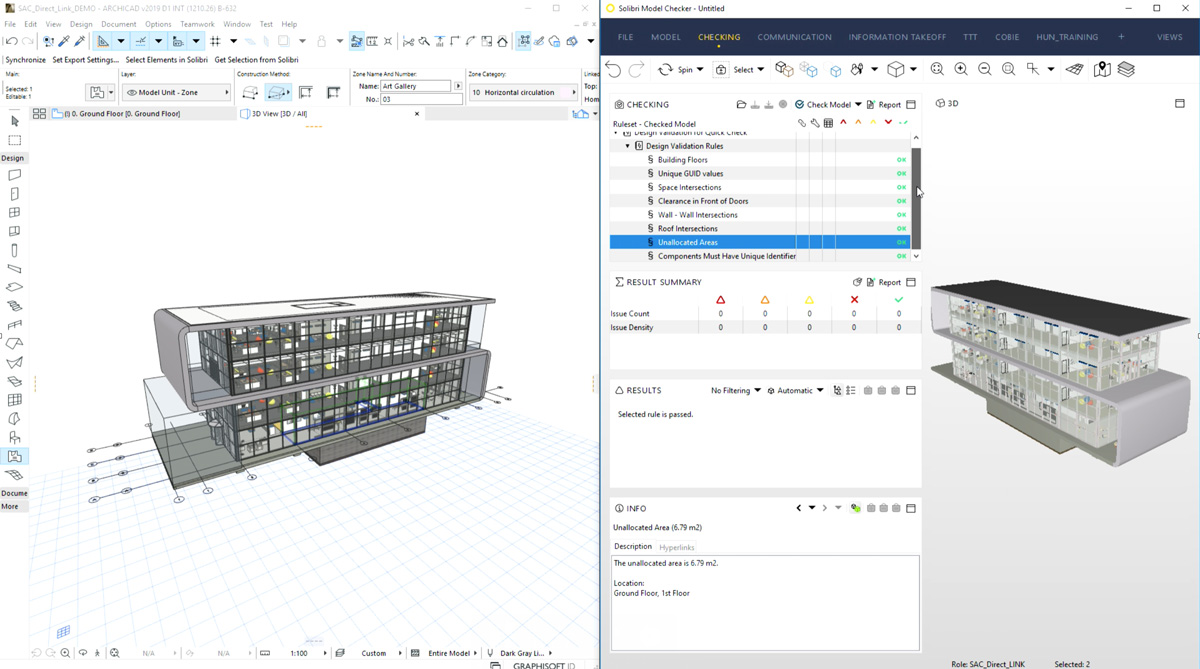The height and width of the screenshot is (669, 1200).
Task: Click the Zoom Out magnifier in Solibri toolbar
Action: (985, 69)
